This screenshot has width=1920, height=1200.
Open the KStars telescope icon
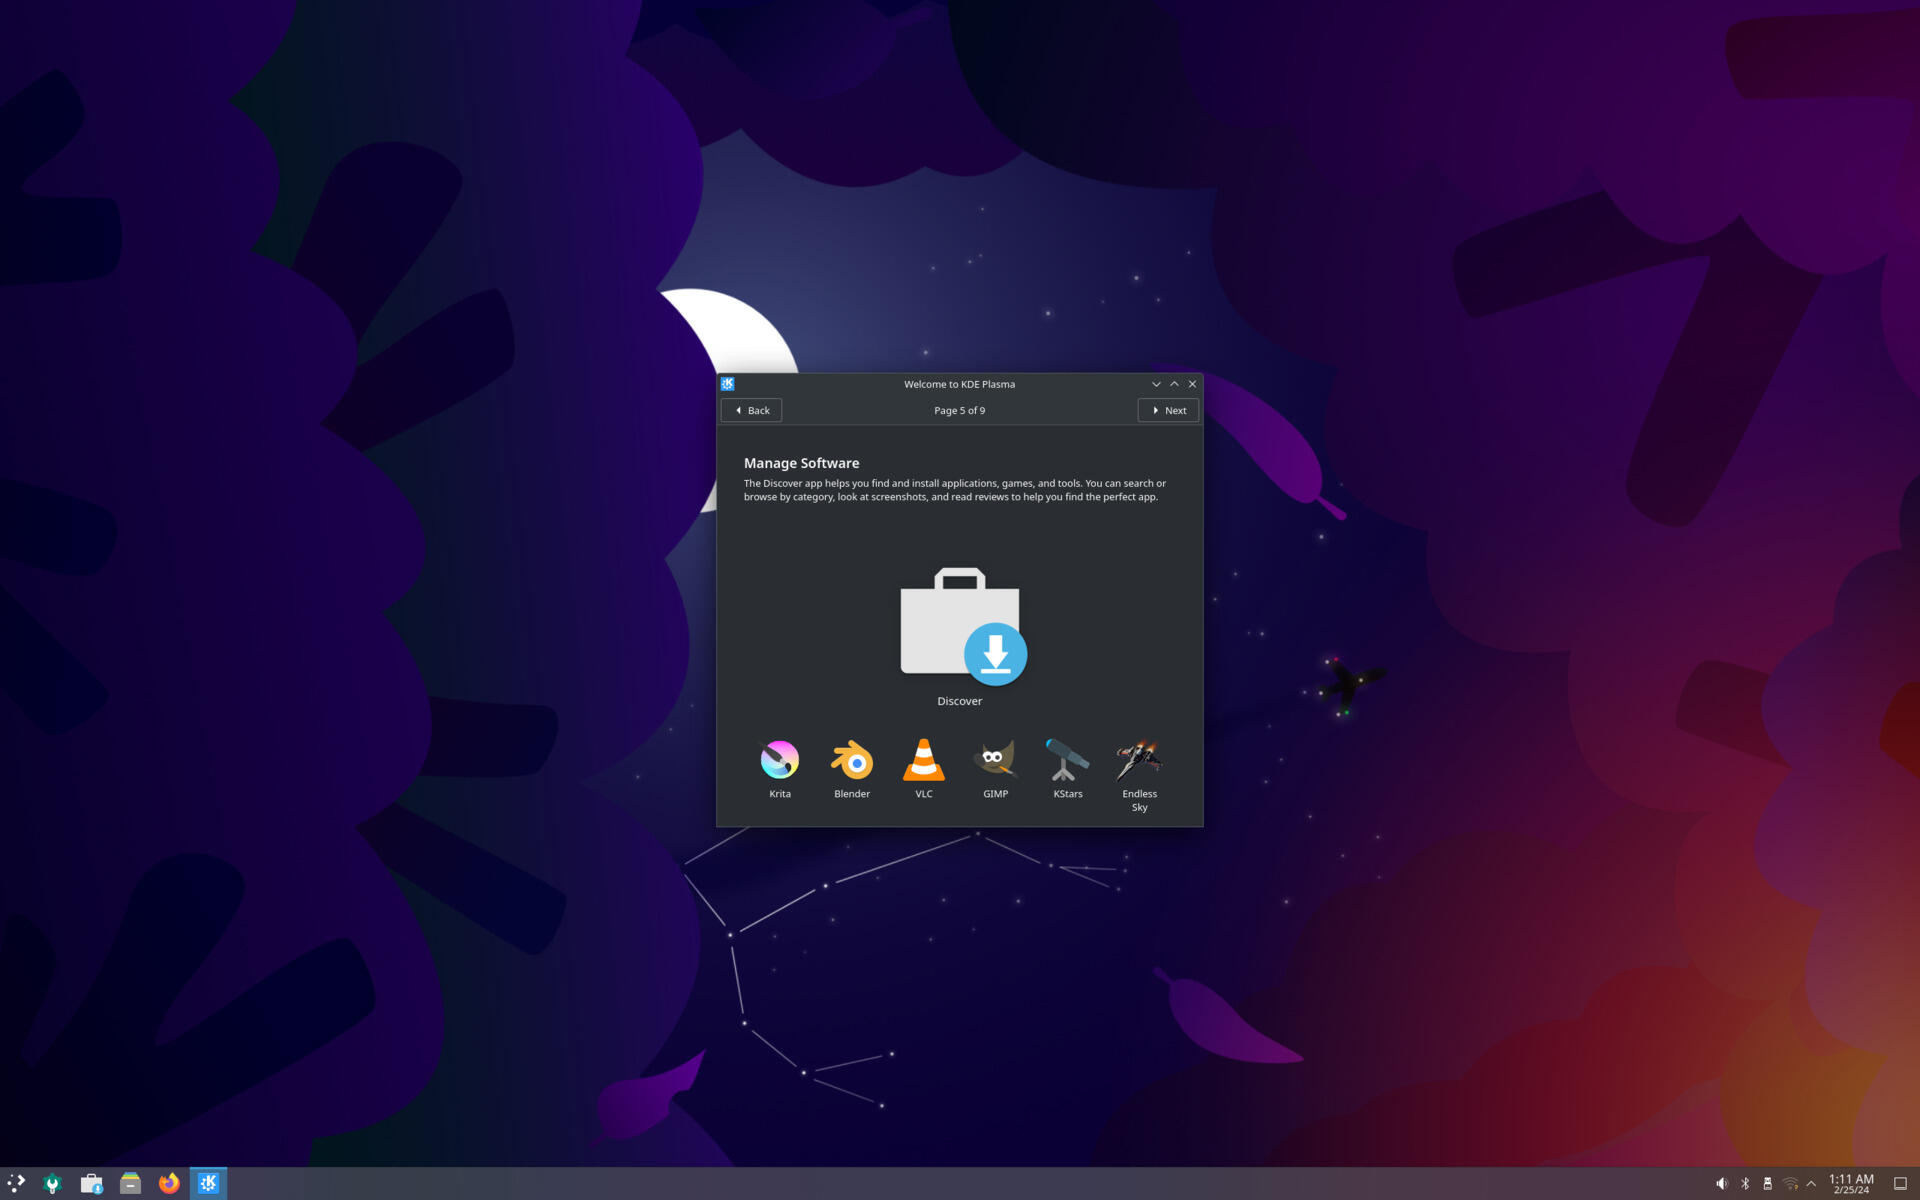[1067, 760]
